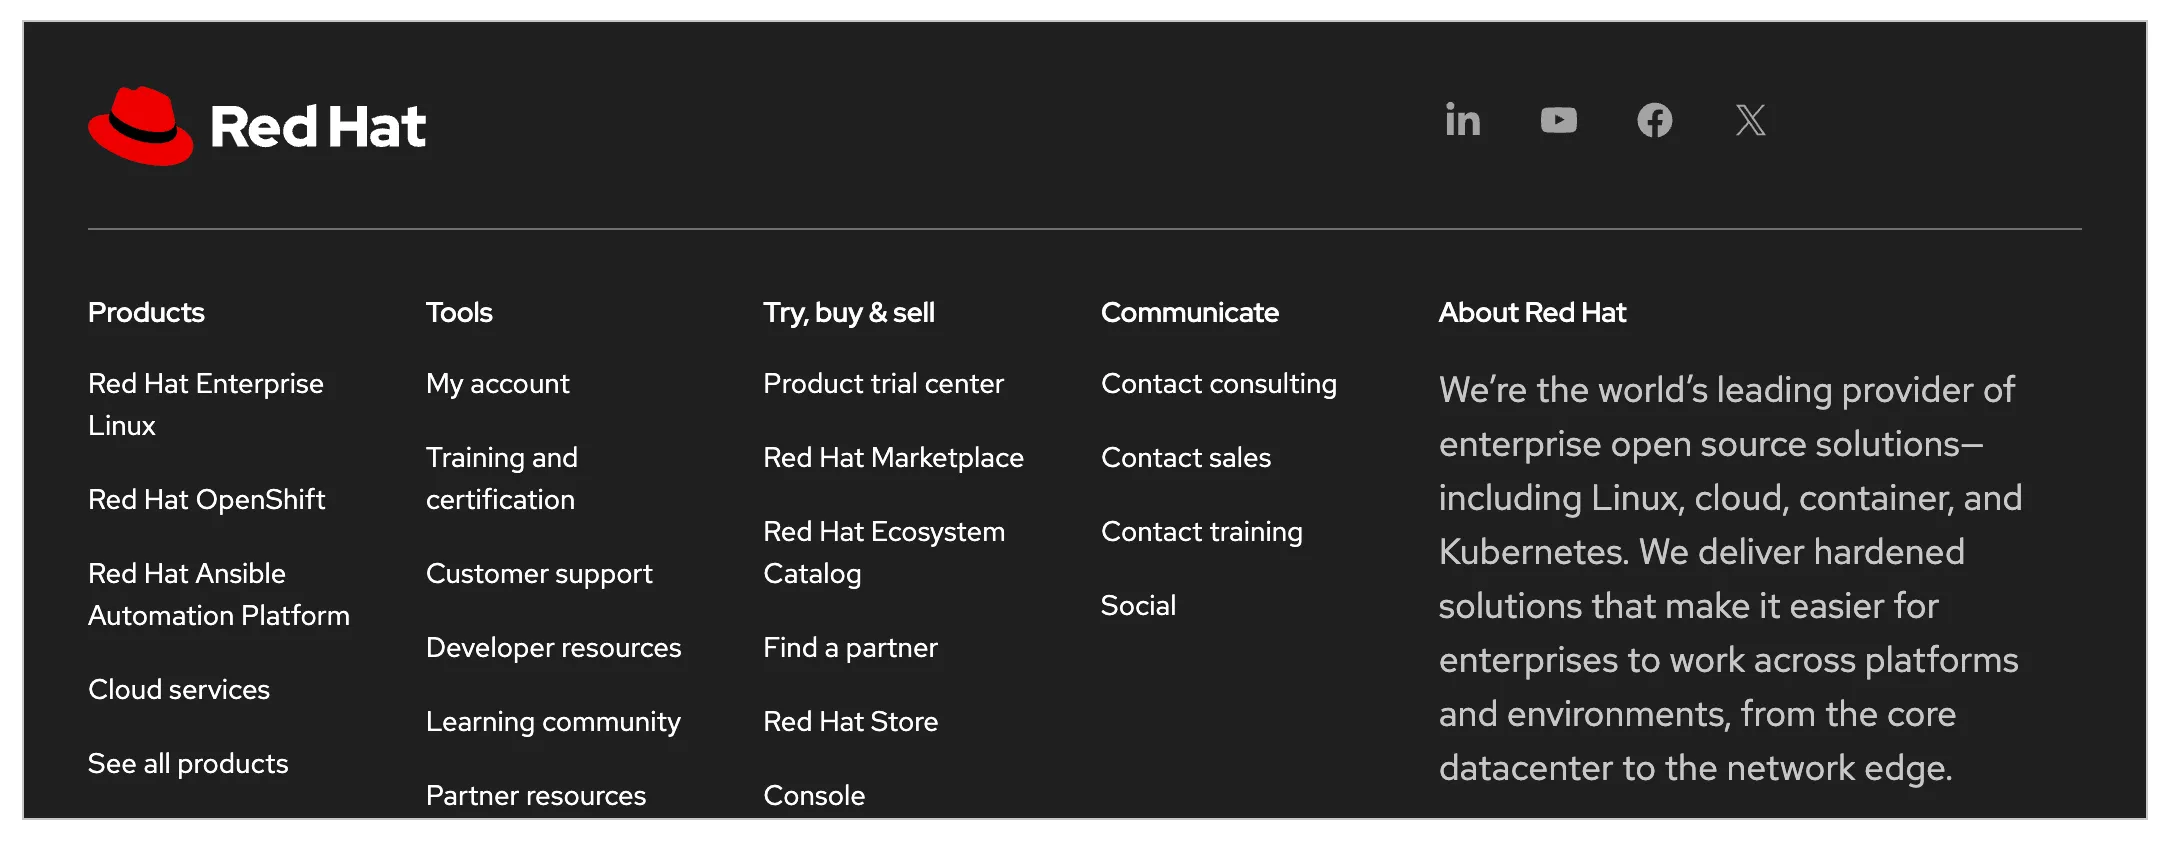
Task: Go to Training and certification
Action: click(x=501, y=478)
